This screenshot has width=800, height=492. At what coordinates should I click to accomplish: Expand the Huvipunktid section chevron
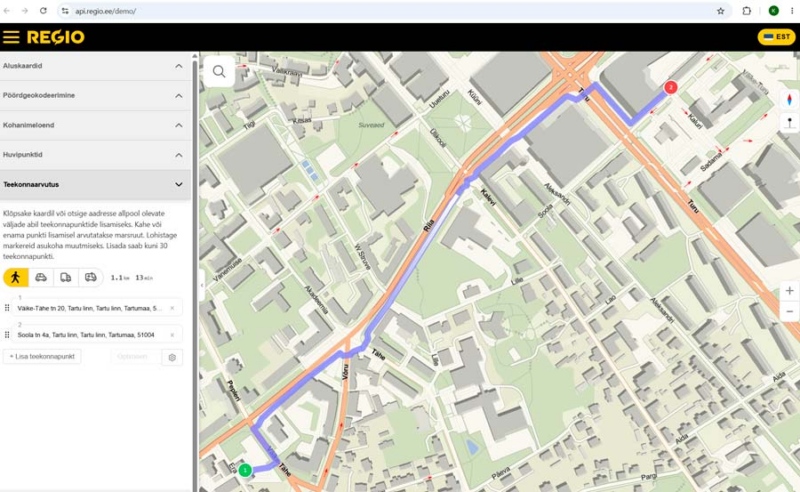(179, 155)
